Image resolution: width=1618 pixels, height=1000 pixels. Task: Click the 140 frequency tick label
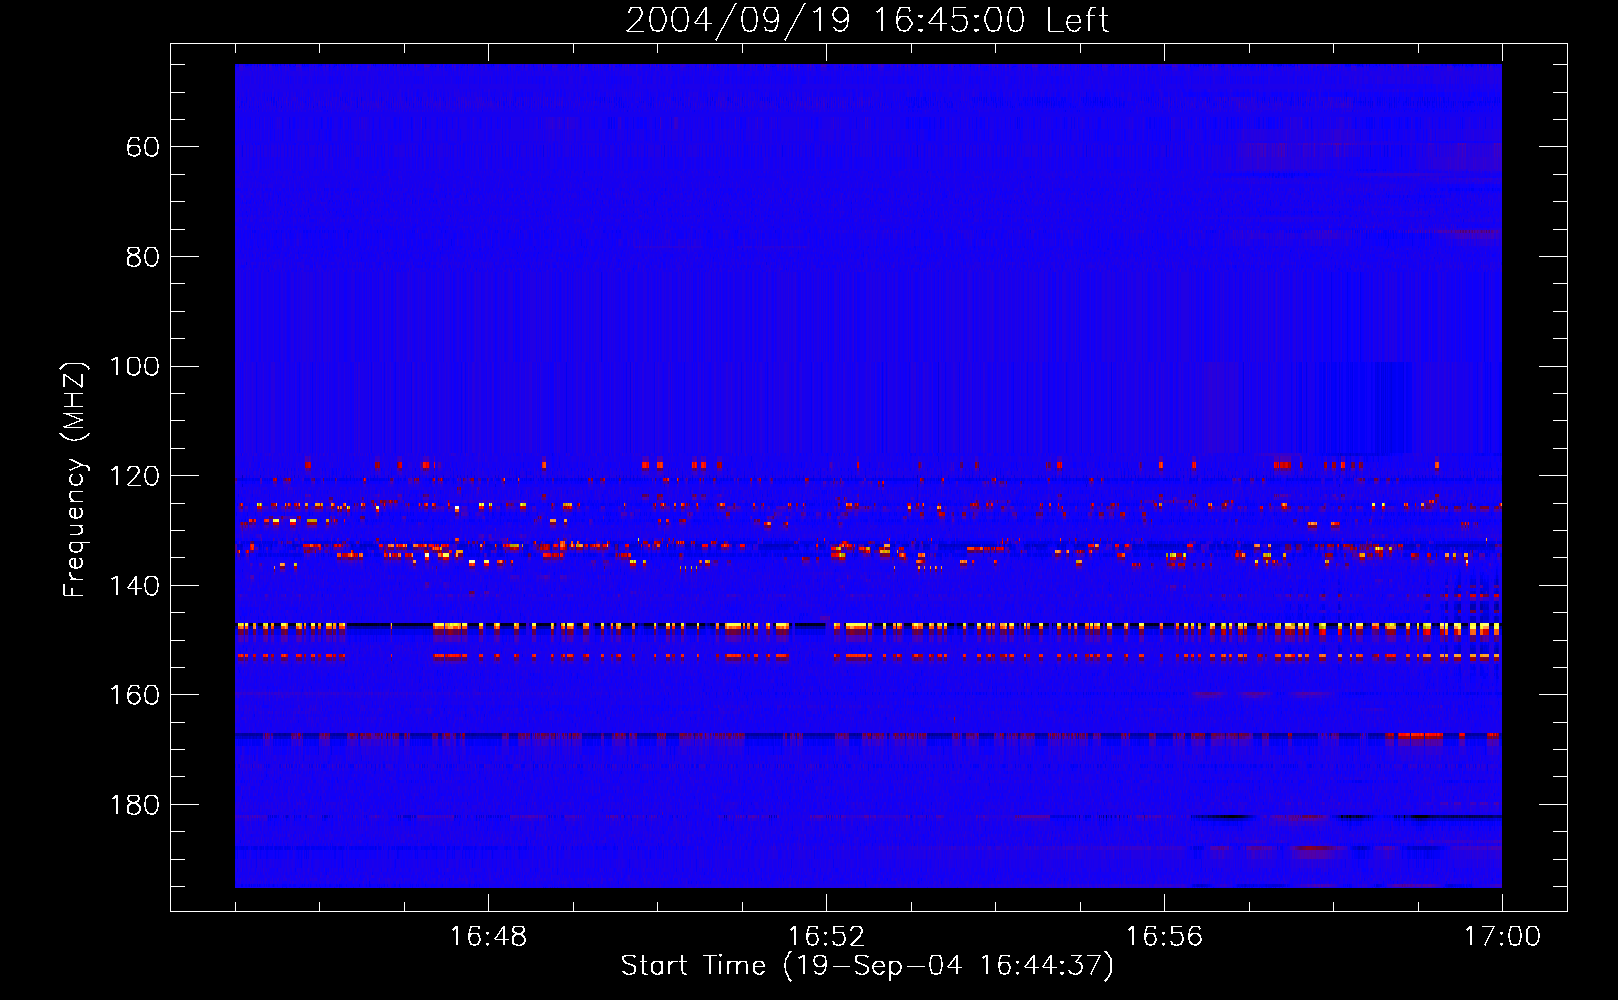point(135,587)
